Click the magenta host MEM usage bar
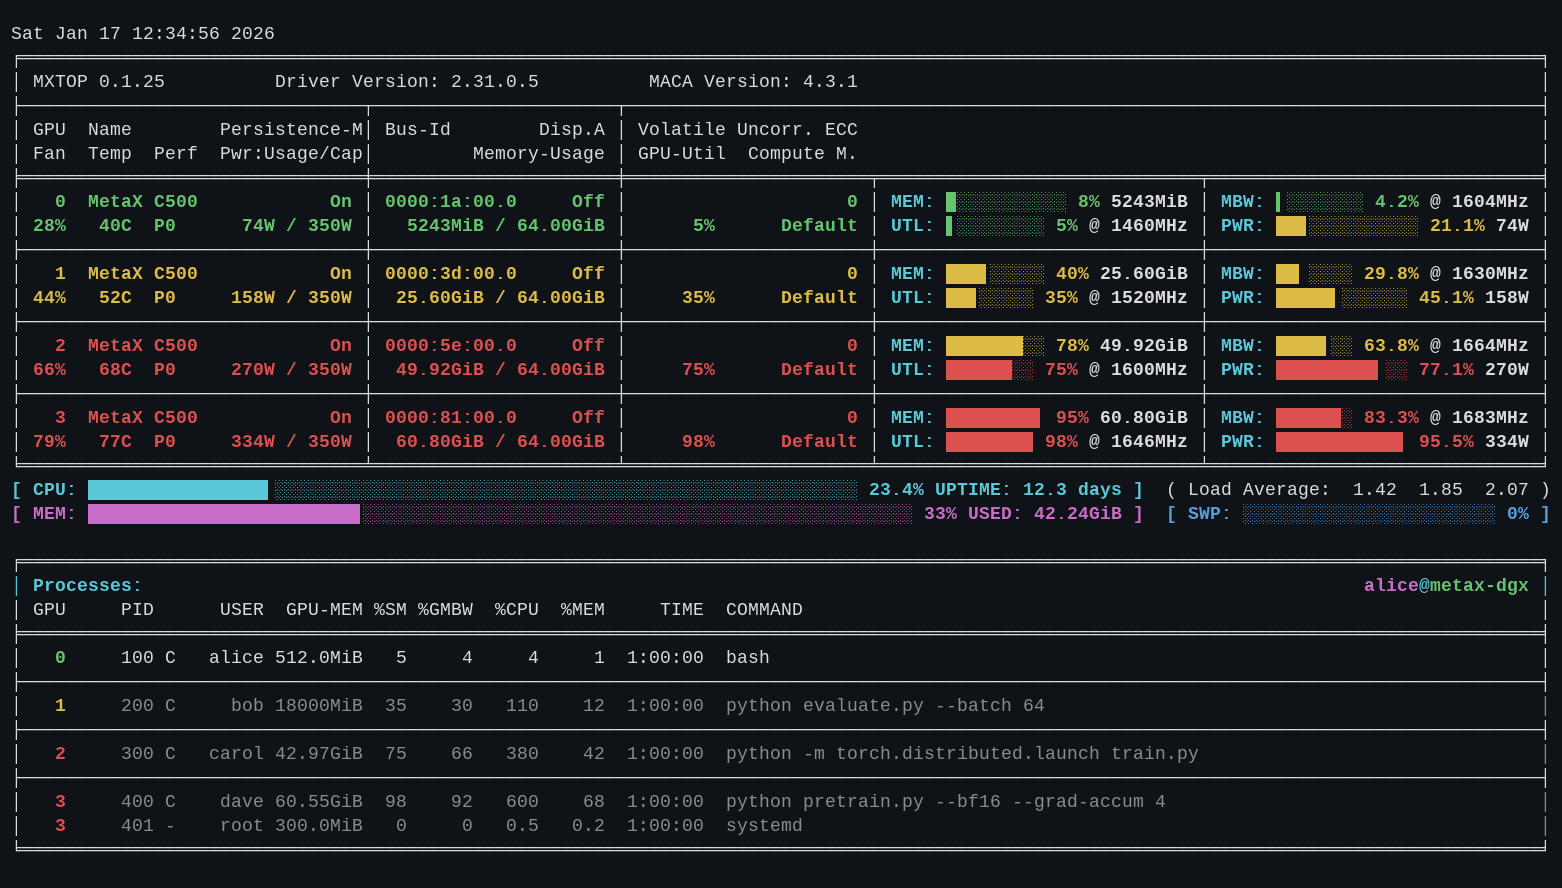This screenshot has height=888, width=1562. (x=500, y=514)
